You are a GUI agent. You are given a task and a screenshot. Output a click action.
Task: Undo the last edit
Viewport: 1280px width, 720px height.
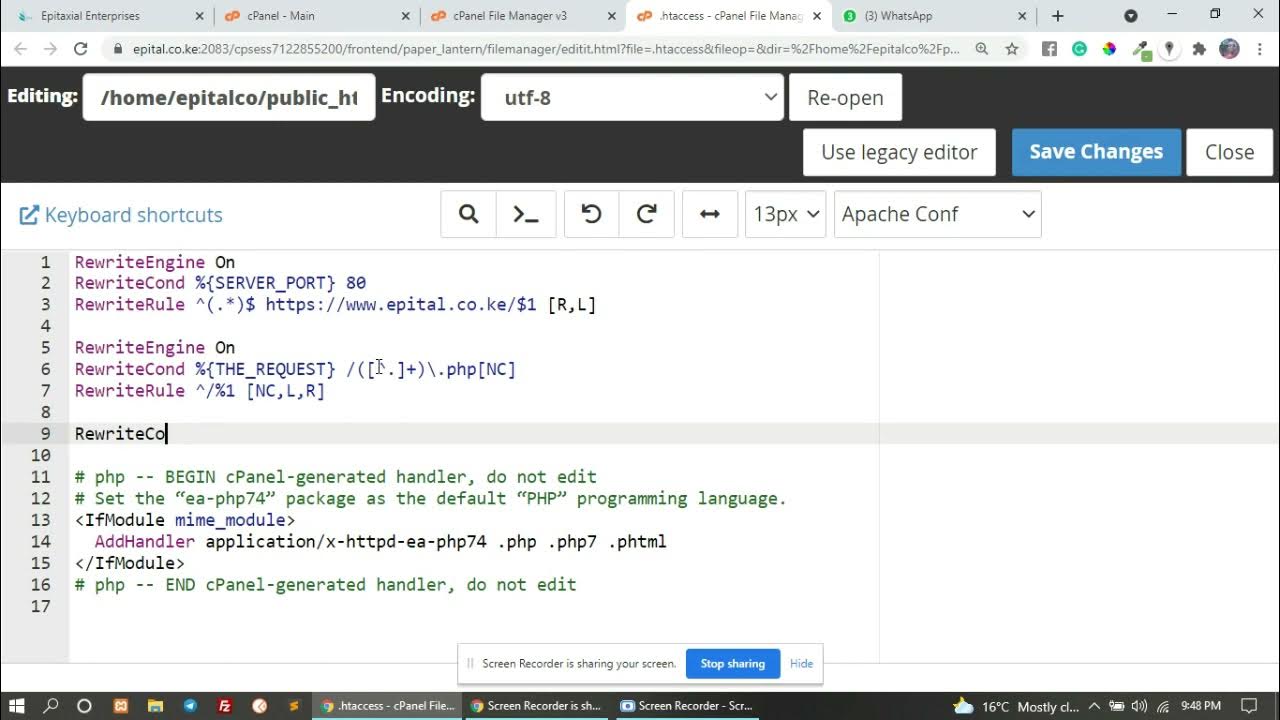click(x=591, y=214)
